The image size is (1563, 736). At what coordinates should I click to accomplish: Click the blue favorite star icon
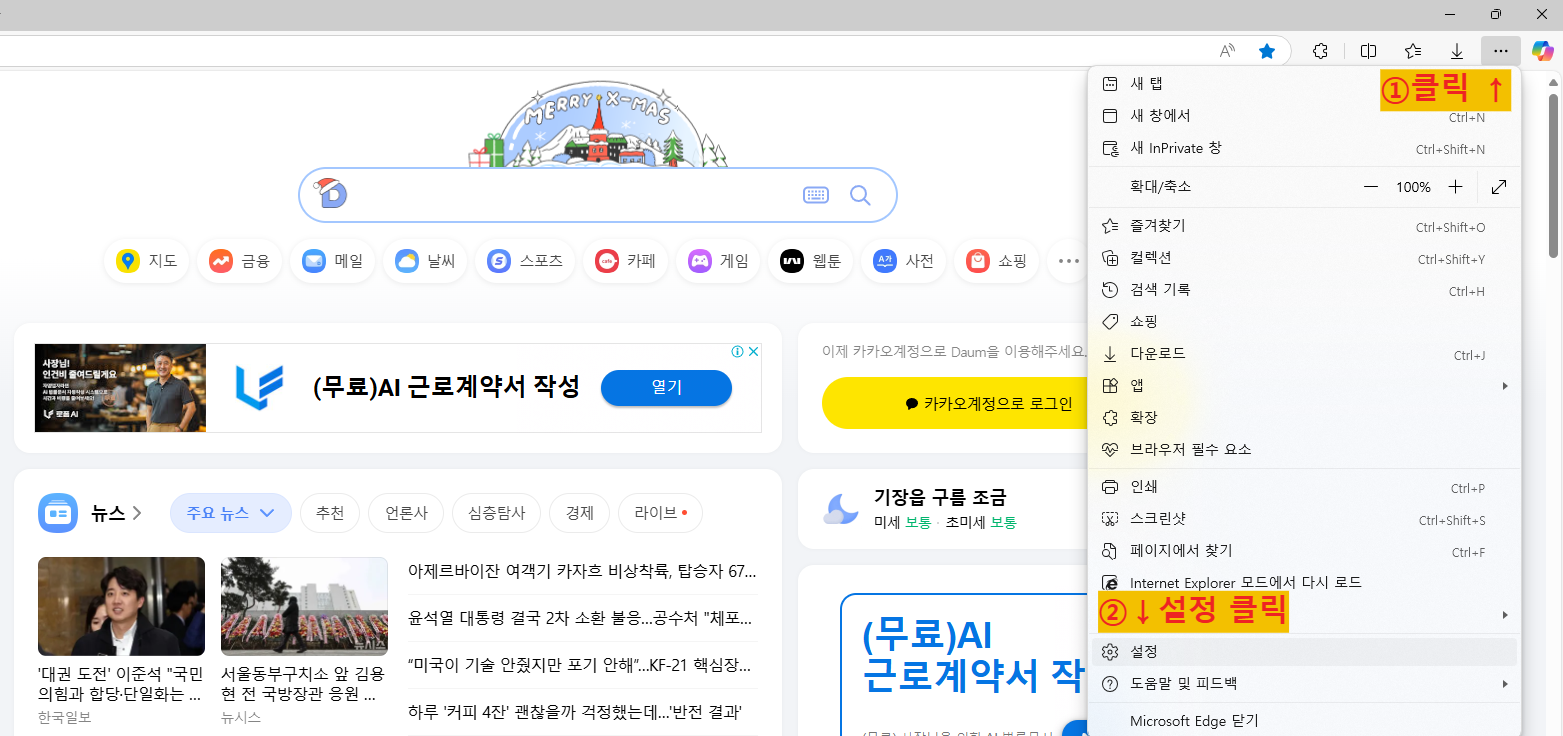tap(1267, 51)
